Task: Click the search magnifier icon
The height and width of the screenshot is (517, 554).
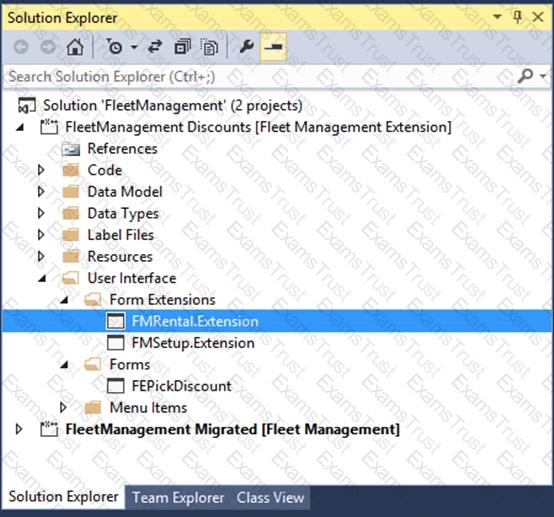Action: coord(525,76)
